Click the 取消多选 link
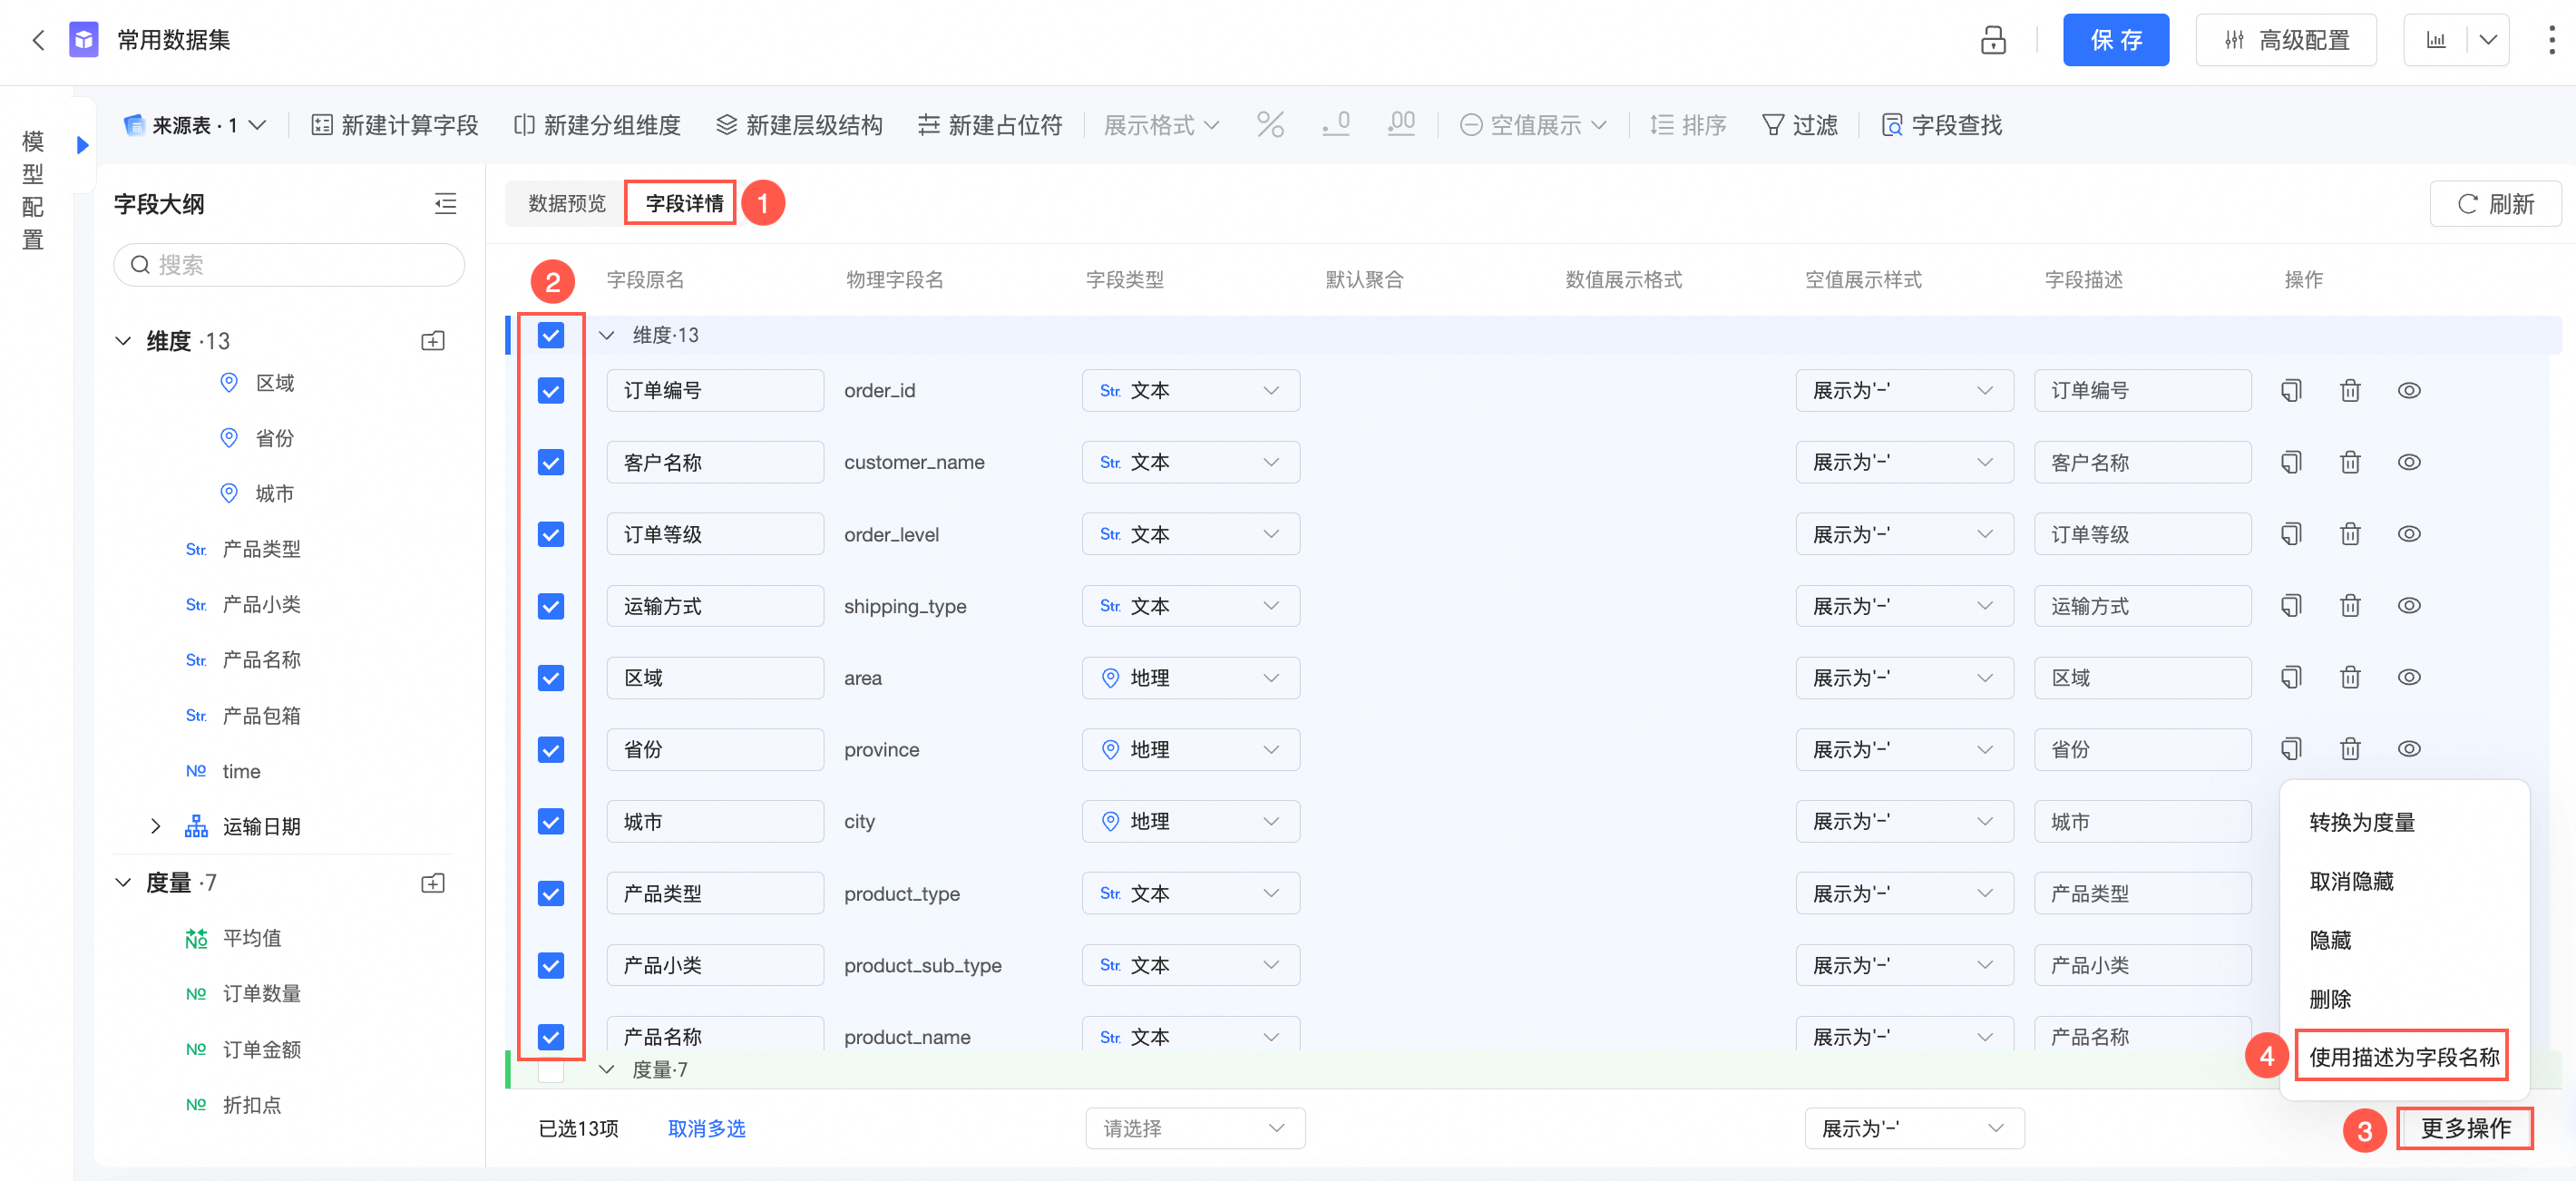This screenshot has height=1181, width=2576. [x=706, y=1129]
